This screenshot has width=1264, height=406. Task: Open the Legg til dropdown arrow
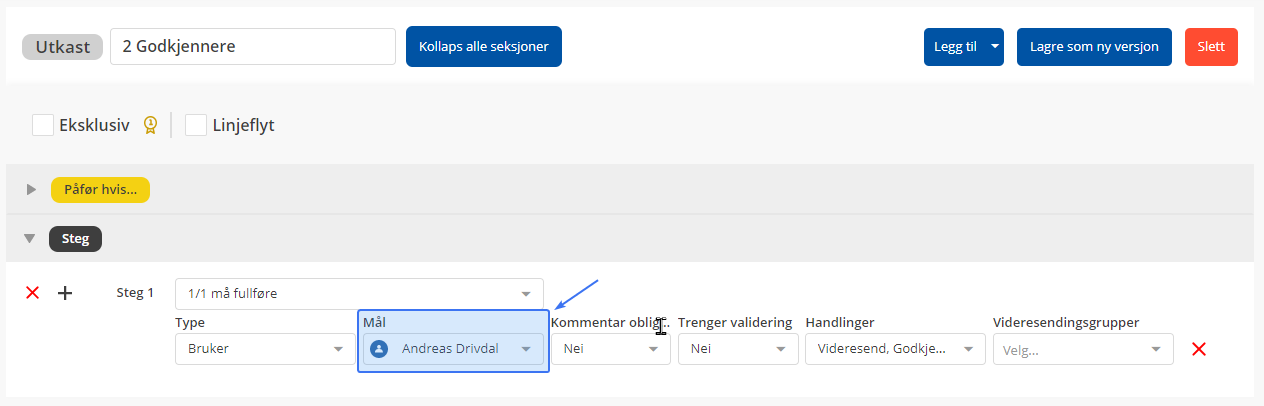coord(994,47)
